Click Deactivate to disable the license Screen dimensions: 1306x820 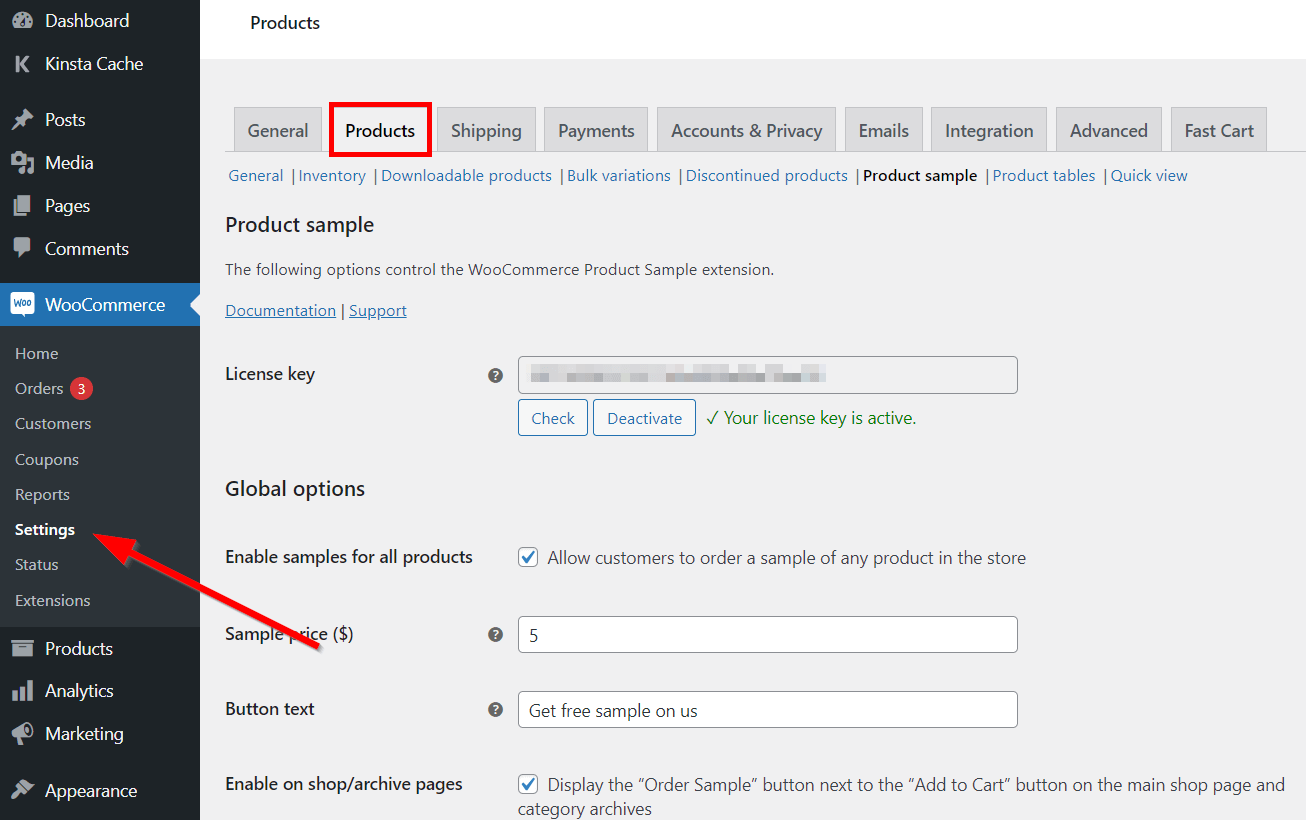coord(644,417)
